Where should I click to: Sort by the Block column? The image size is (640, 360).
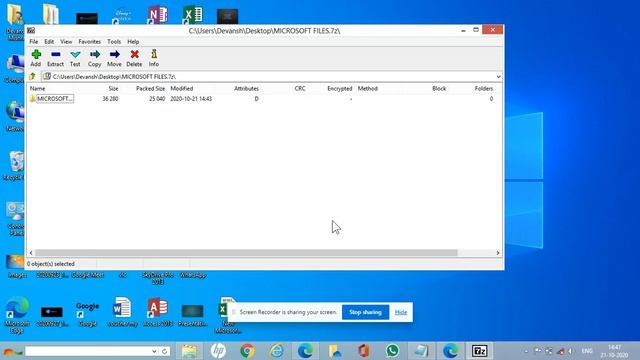[439, 89]
